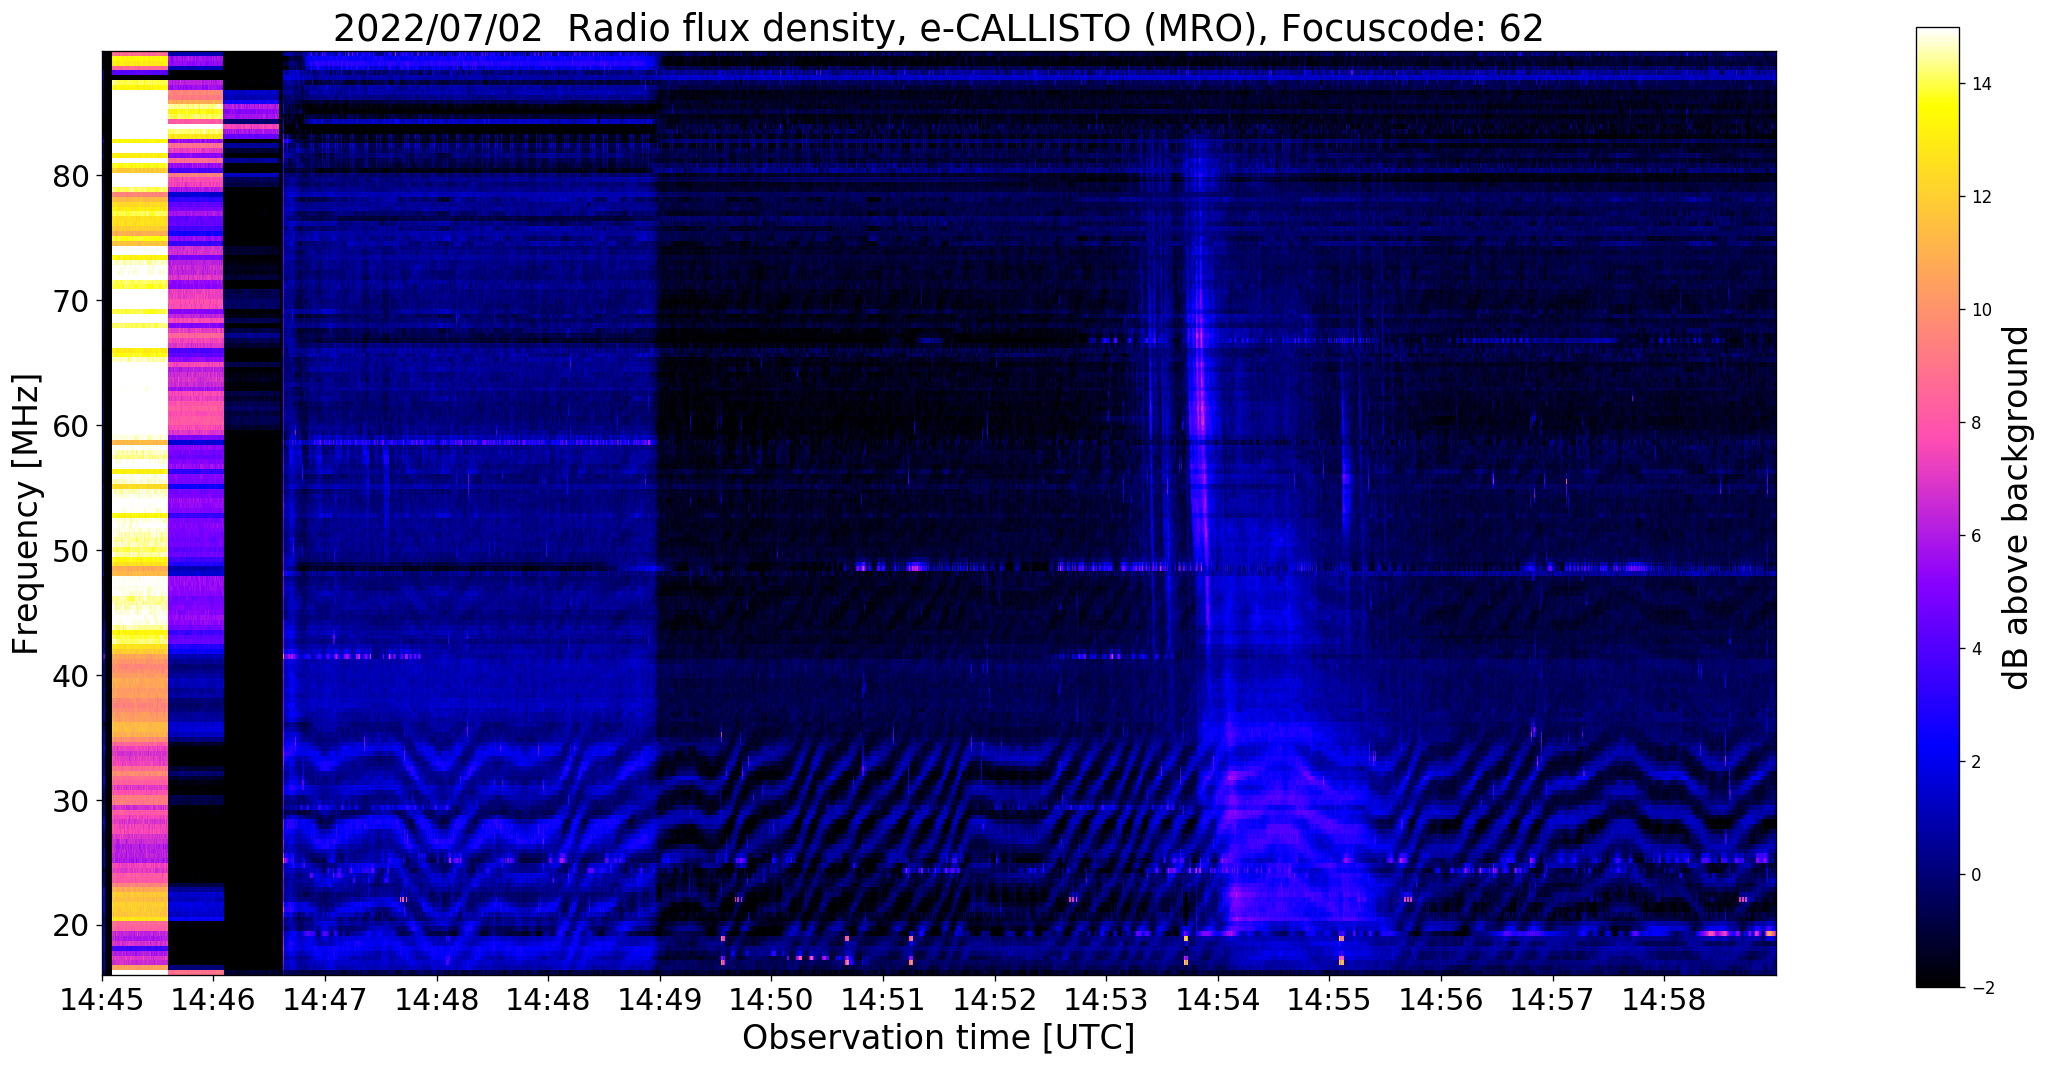This screenshot has height=1067, width=2047.
Task: Click the 14:58 time tick label
Action: pos(1664,1000)
